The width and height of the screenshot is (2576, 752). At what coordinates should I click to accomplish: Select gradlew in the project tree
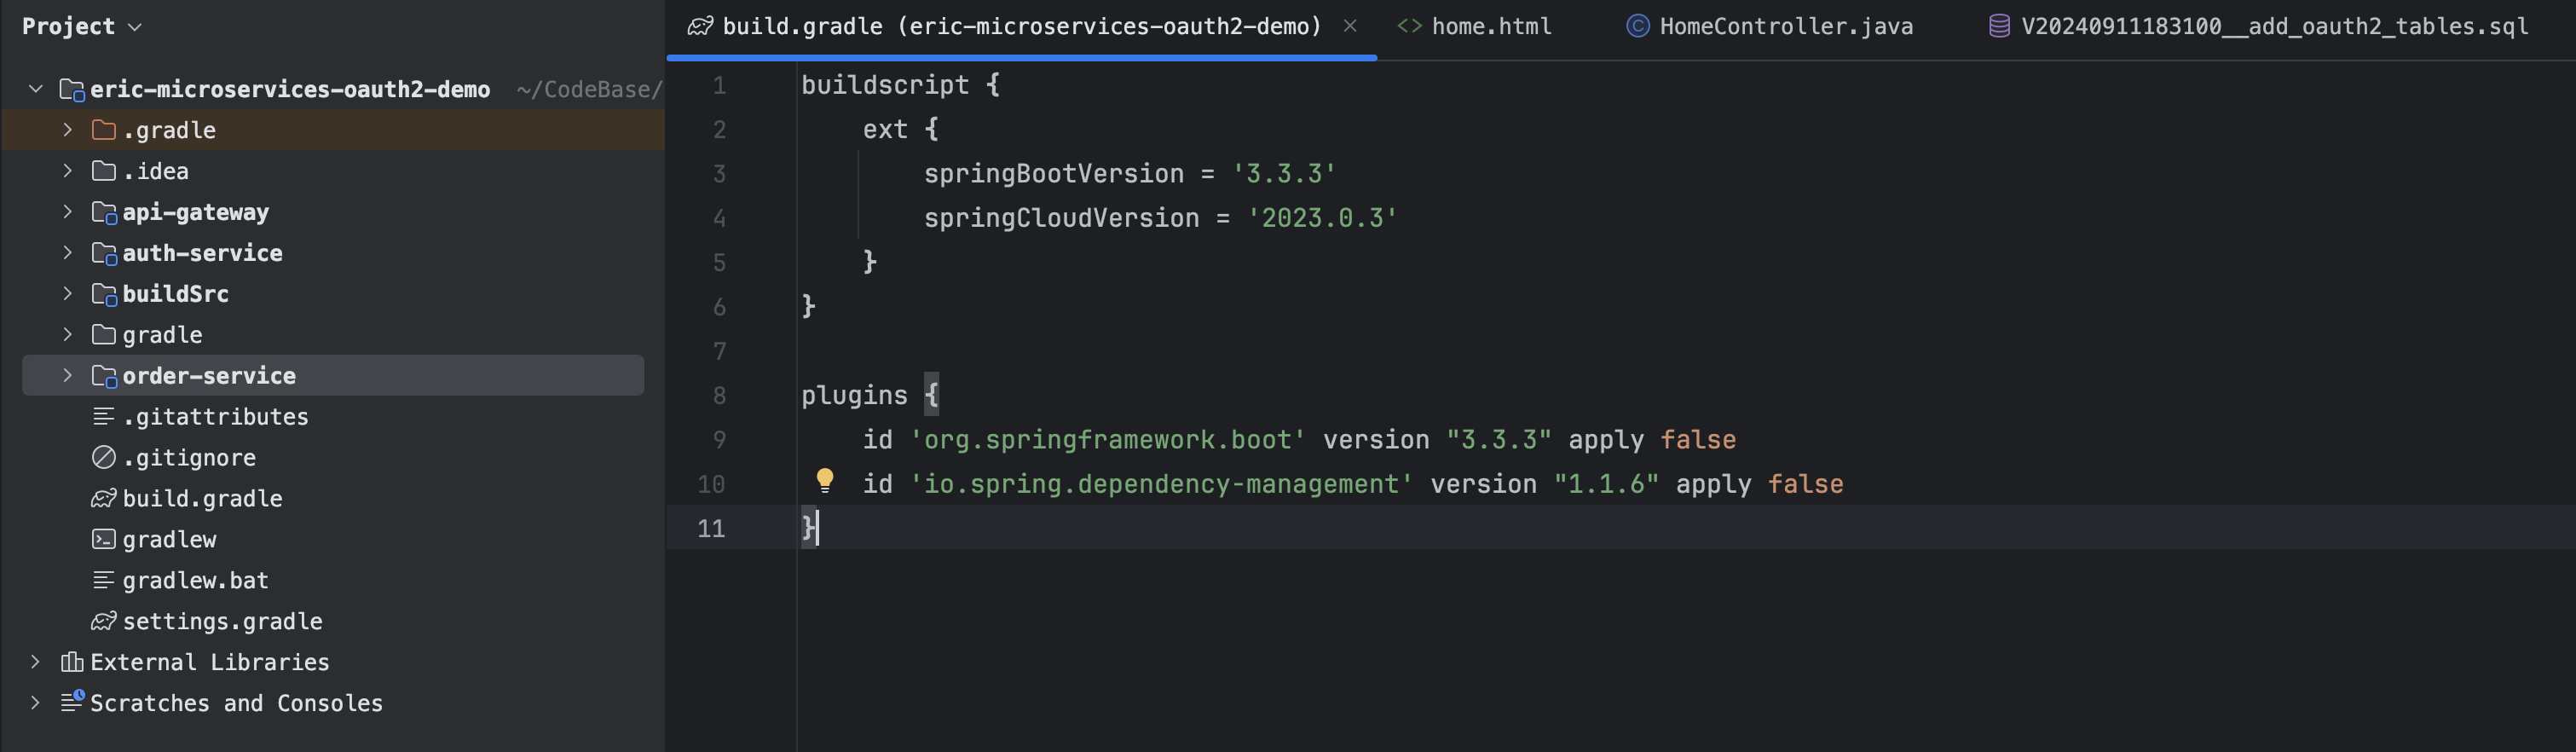tap(169, 539)
